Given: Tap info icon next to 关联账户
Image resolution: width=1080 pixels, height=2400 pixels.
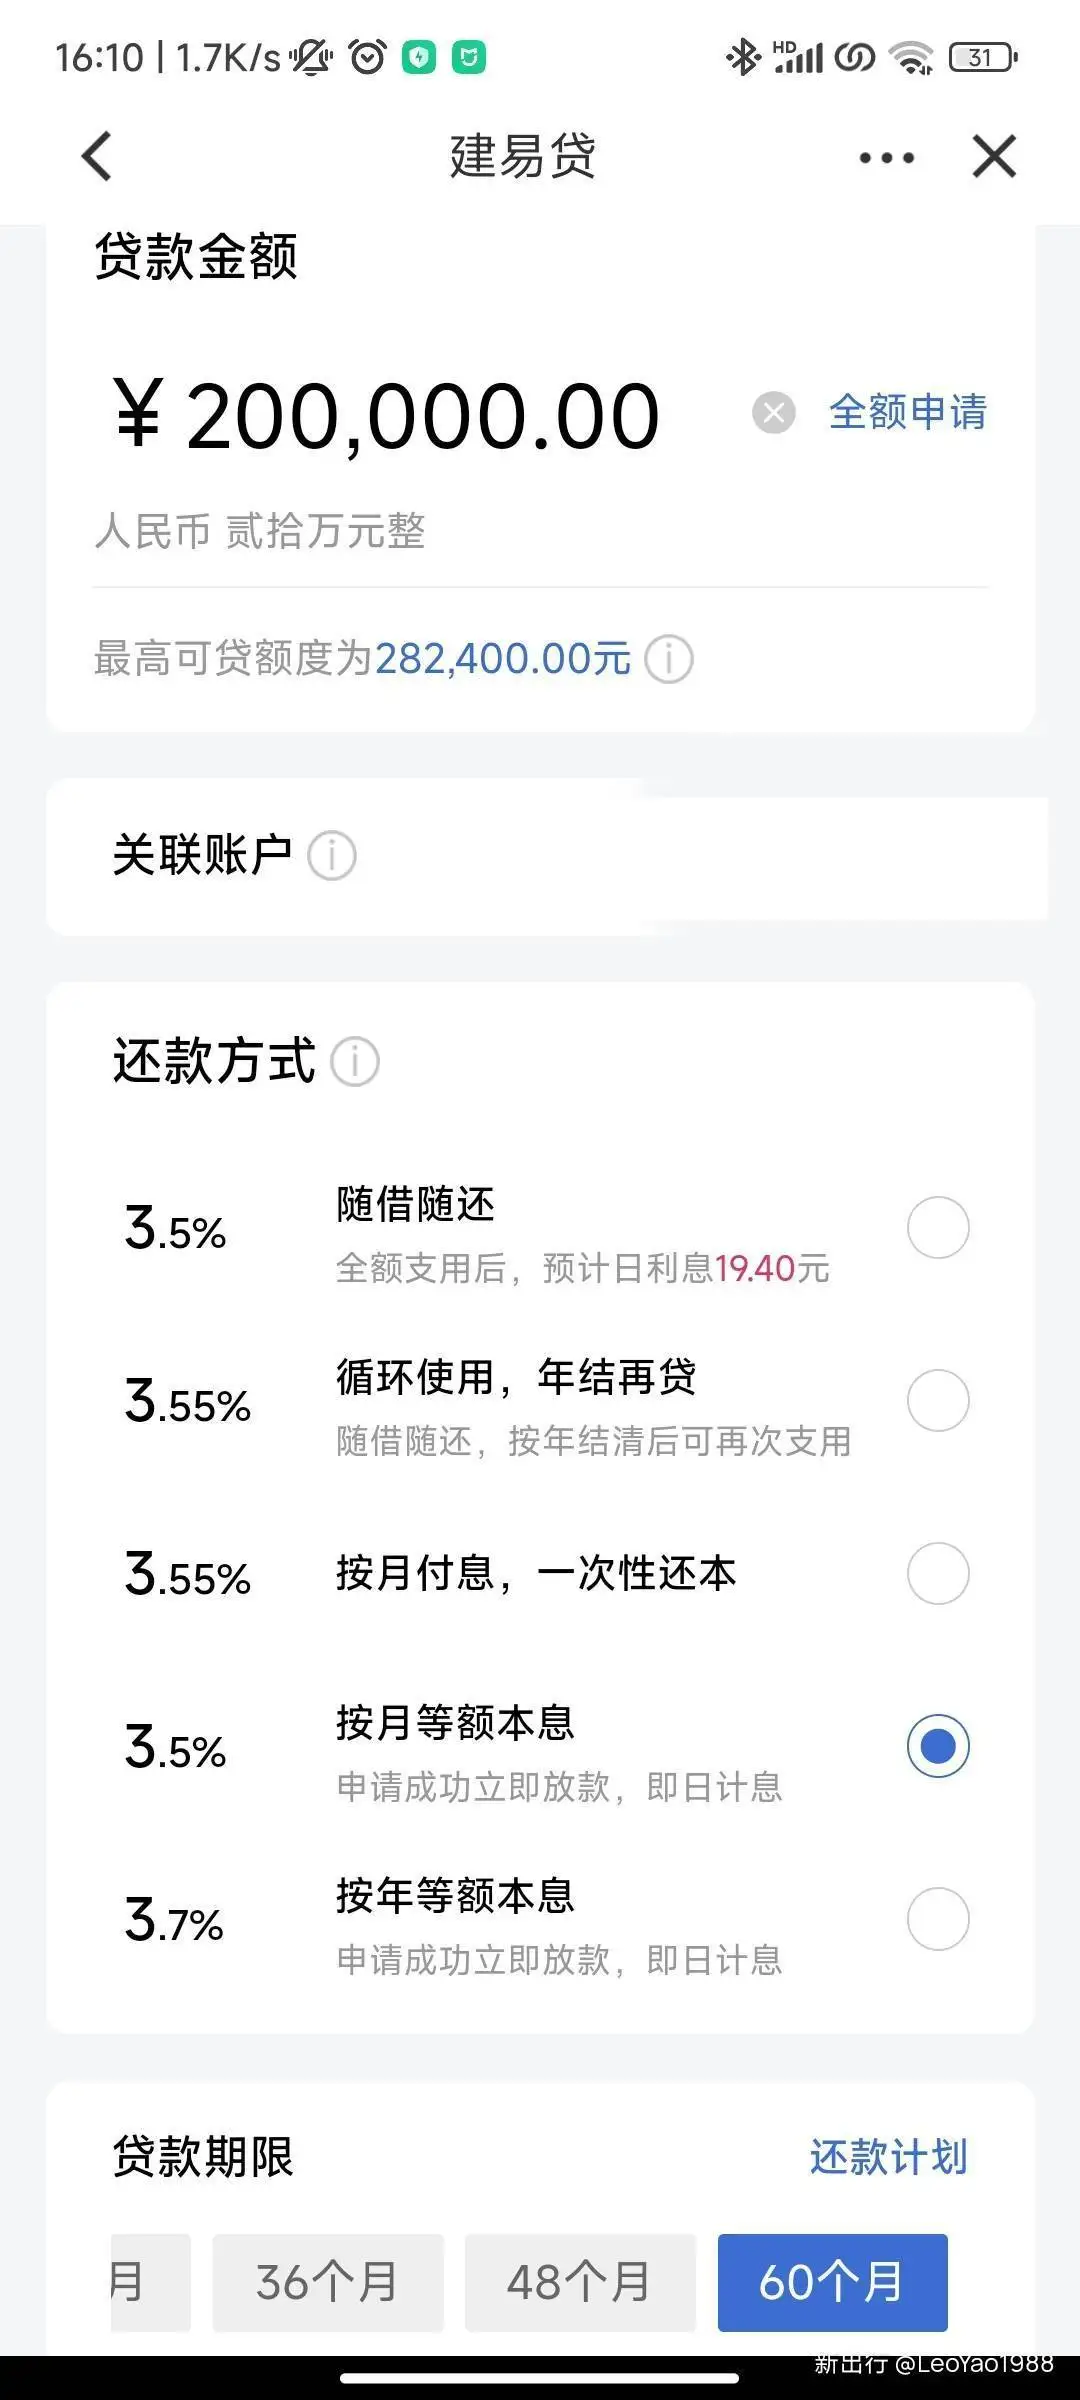Looking at the screenshot, I should pyautogui.click(x=332, y=856).
